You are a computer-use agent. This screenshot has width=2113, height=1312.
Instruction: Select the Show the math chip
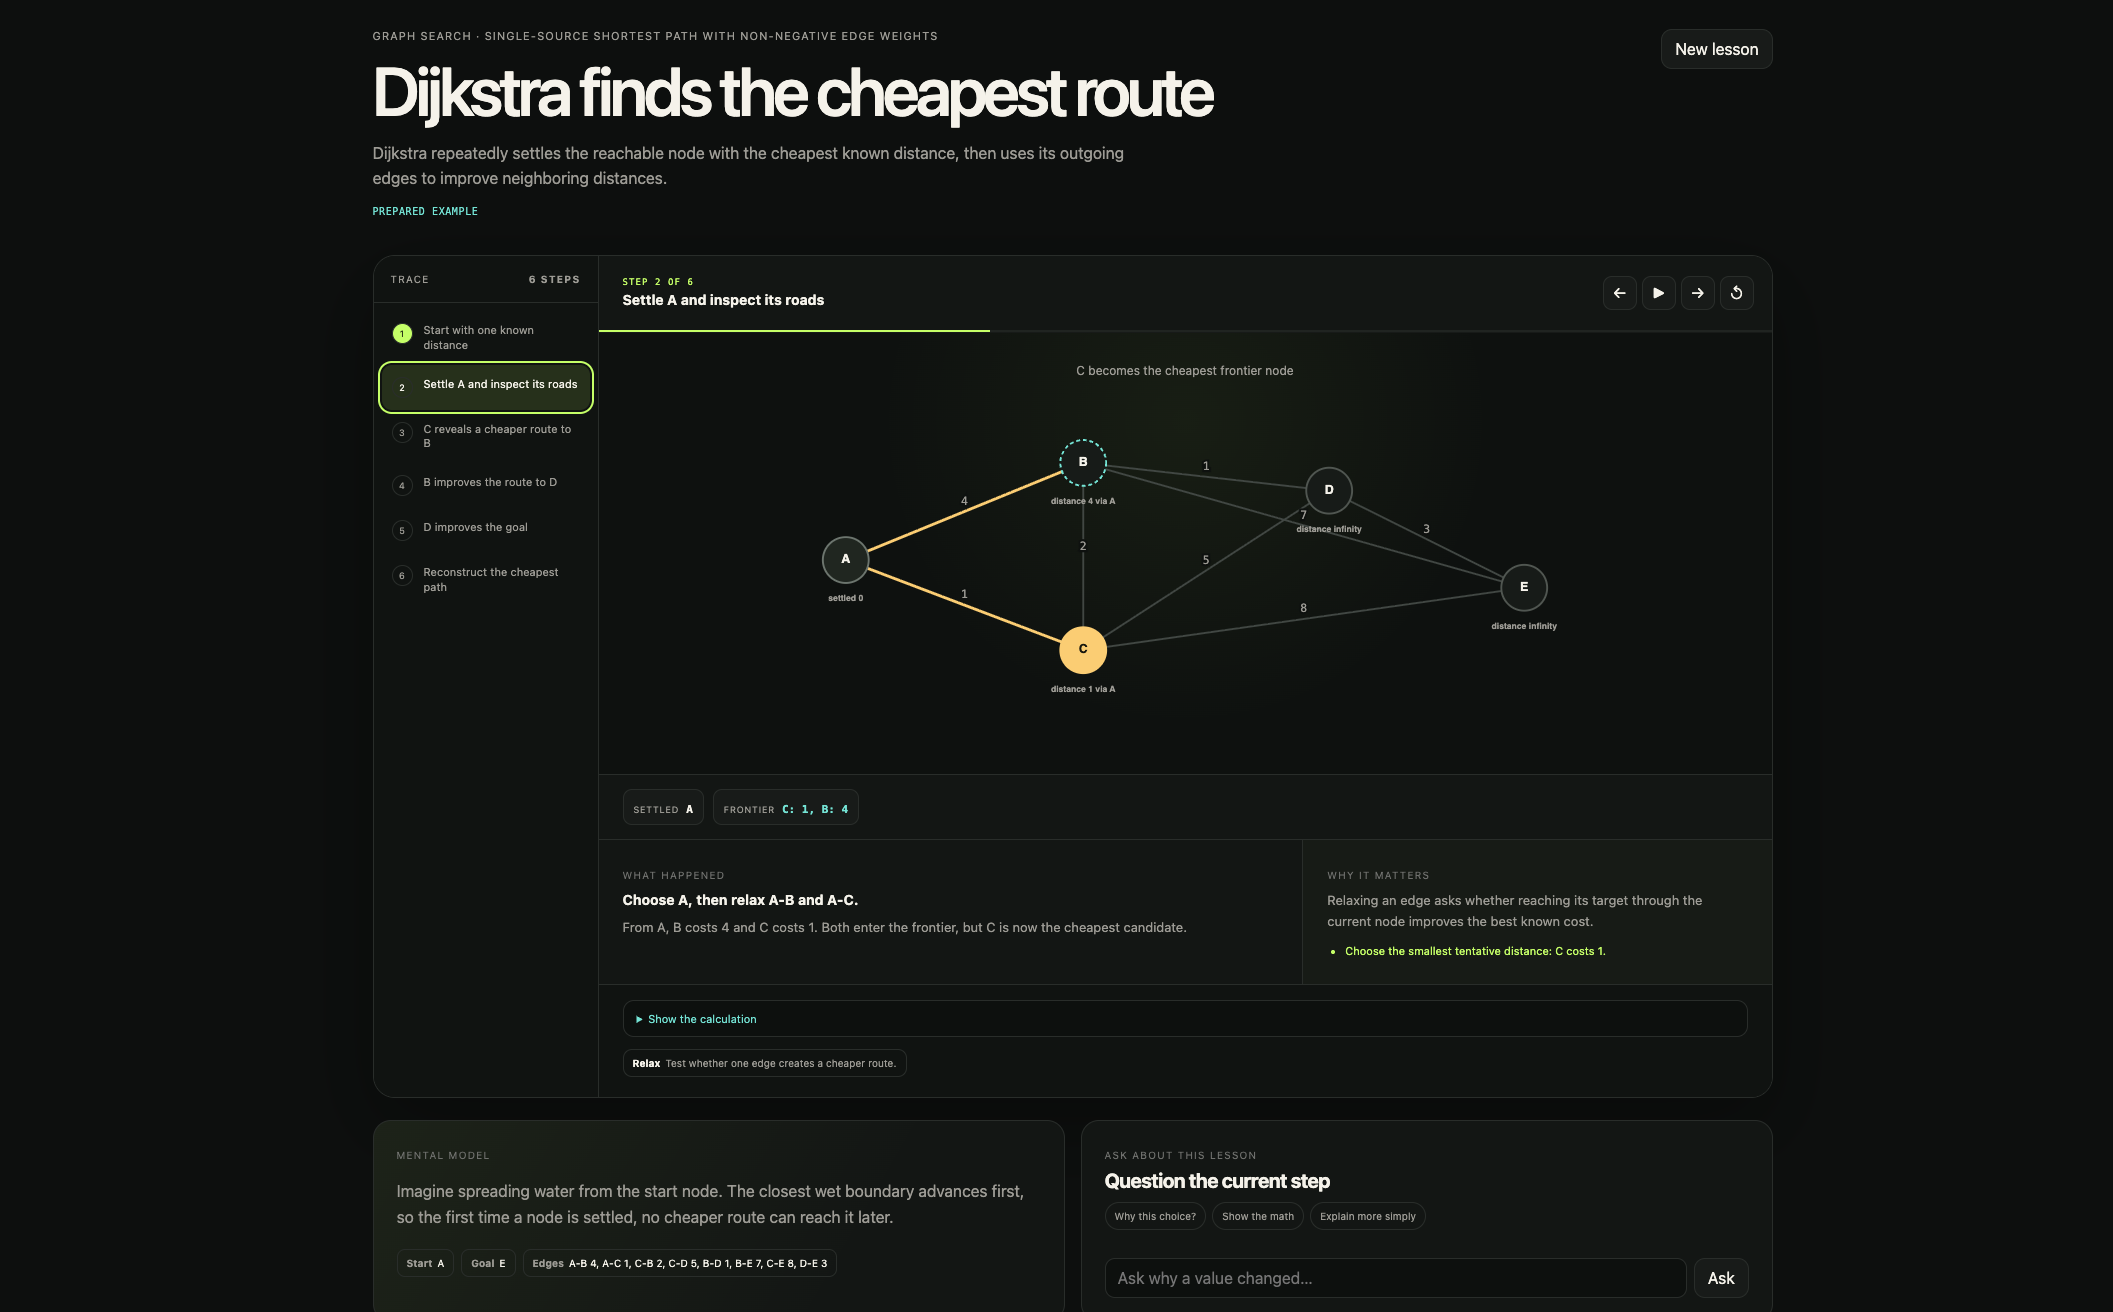[x=1257, y=1217]
